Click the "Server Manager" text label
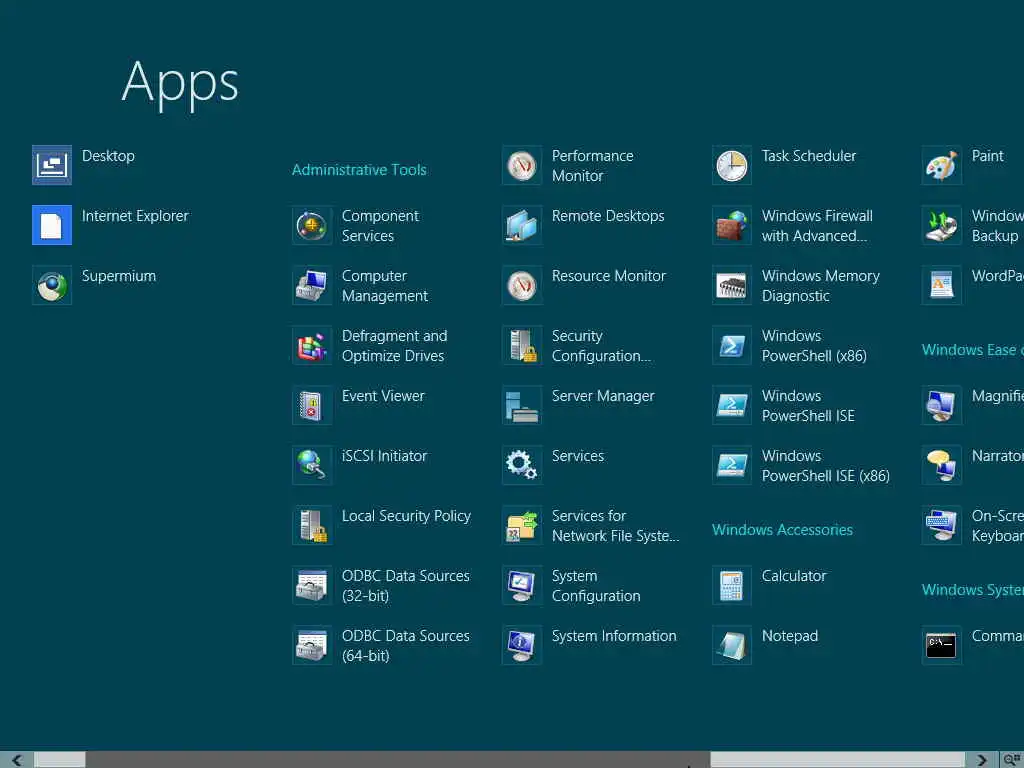The height and width of the screenshot is (768, 1024). coord(603,396)
